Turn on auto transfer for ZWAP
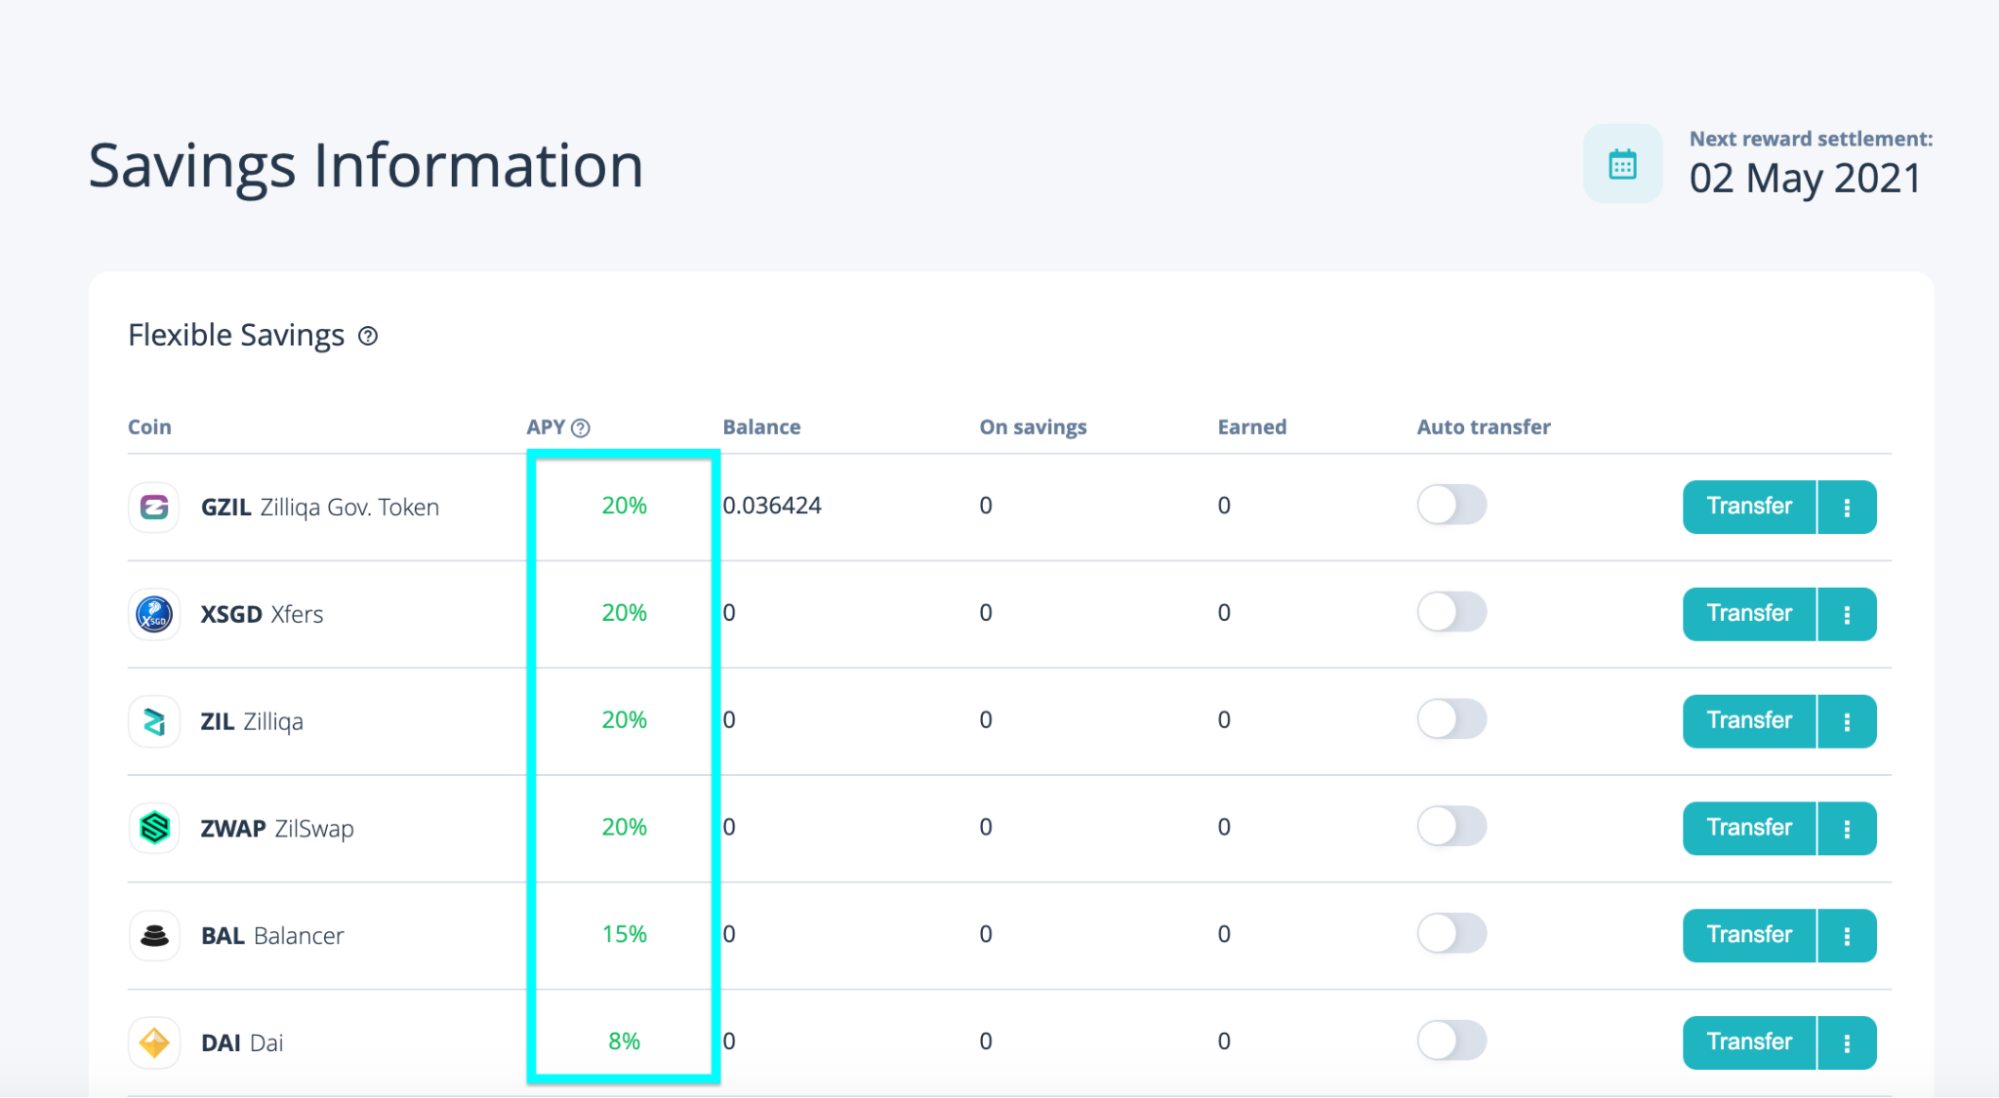 click(x=1451, y=826)
